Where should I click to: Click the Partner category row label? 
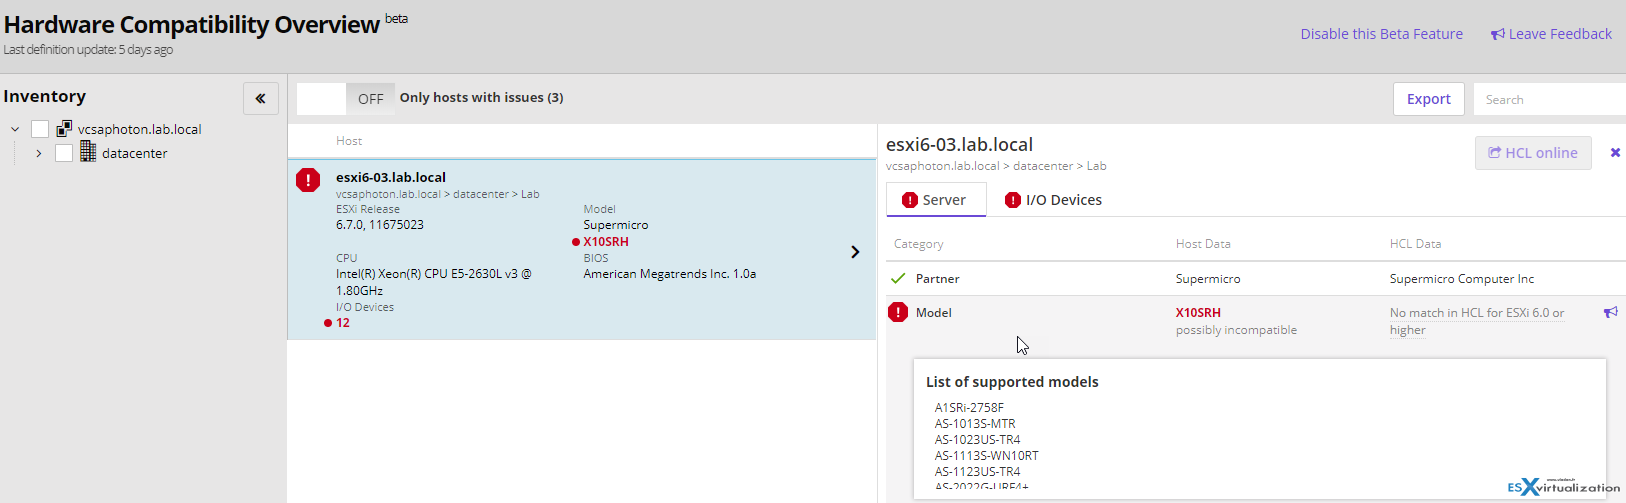point(937,279)
